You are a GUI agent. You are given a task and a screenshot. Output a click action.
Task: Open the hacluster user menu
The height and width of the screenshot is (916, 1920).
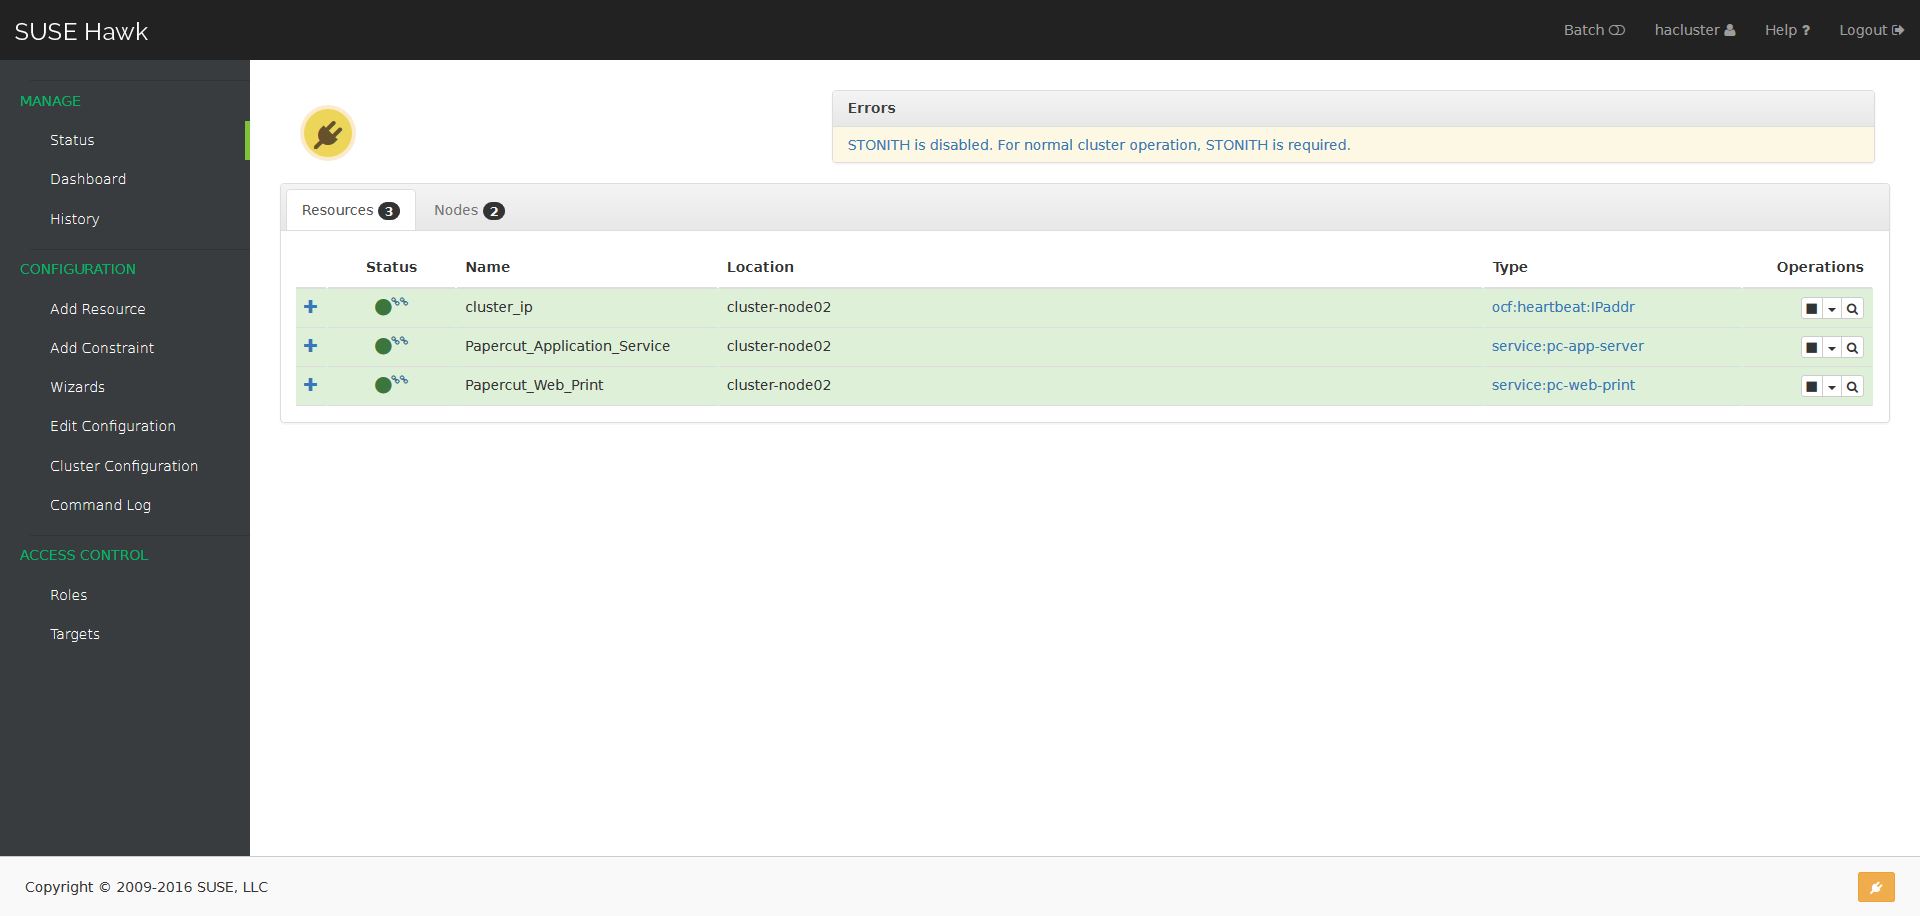[x=1694, y=30]
